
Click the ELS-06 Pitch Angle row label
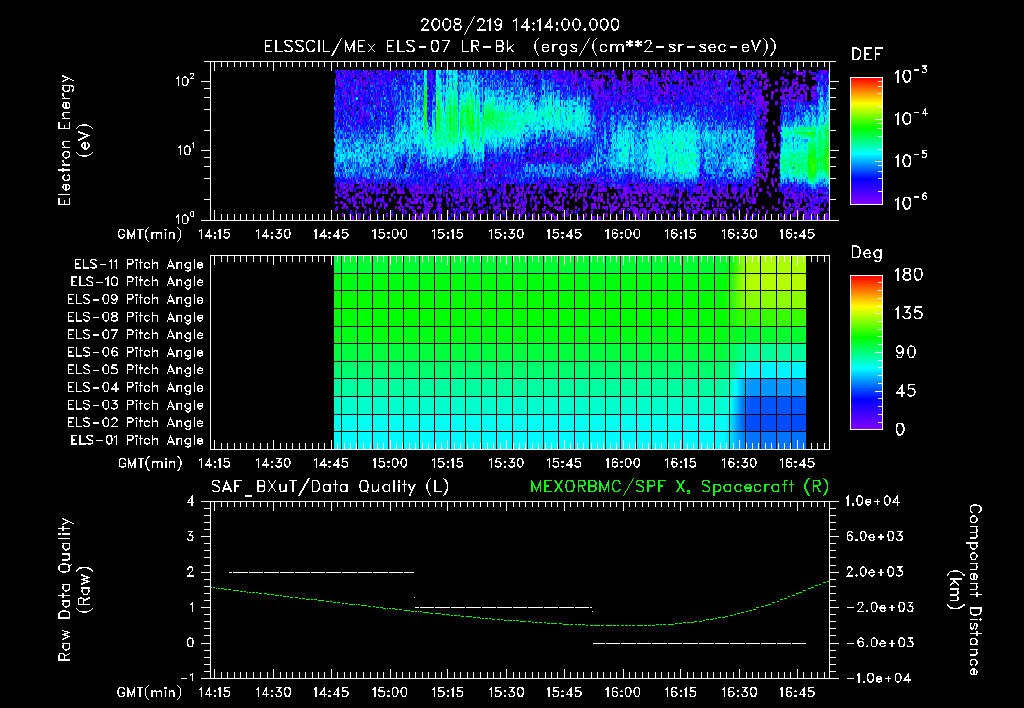[135, 353]
